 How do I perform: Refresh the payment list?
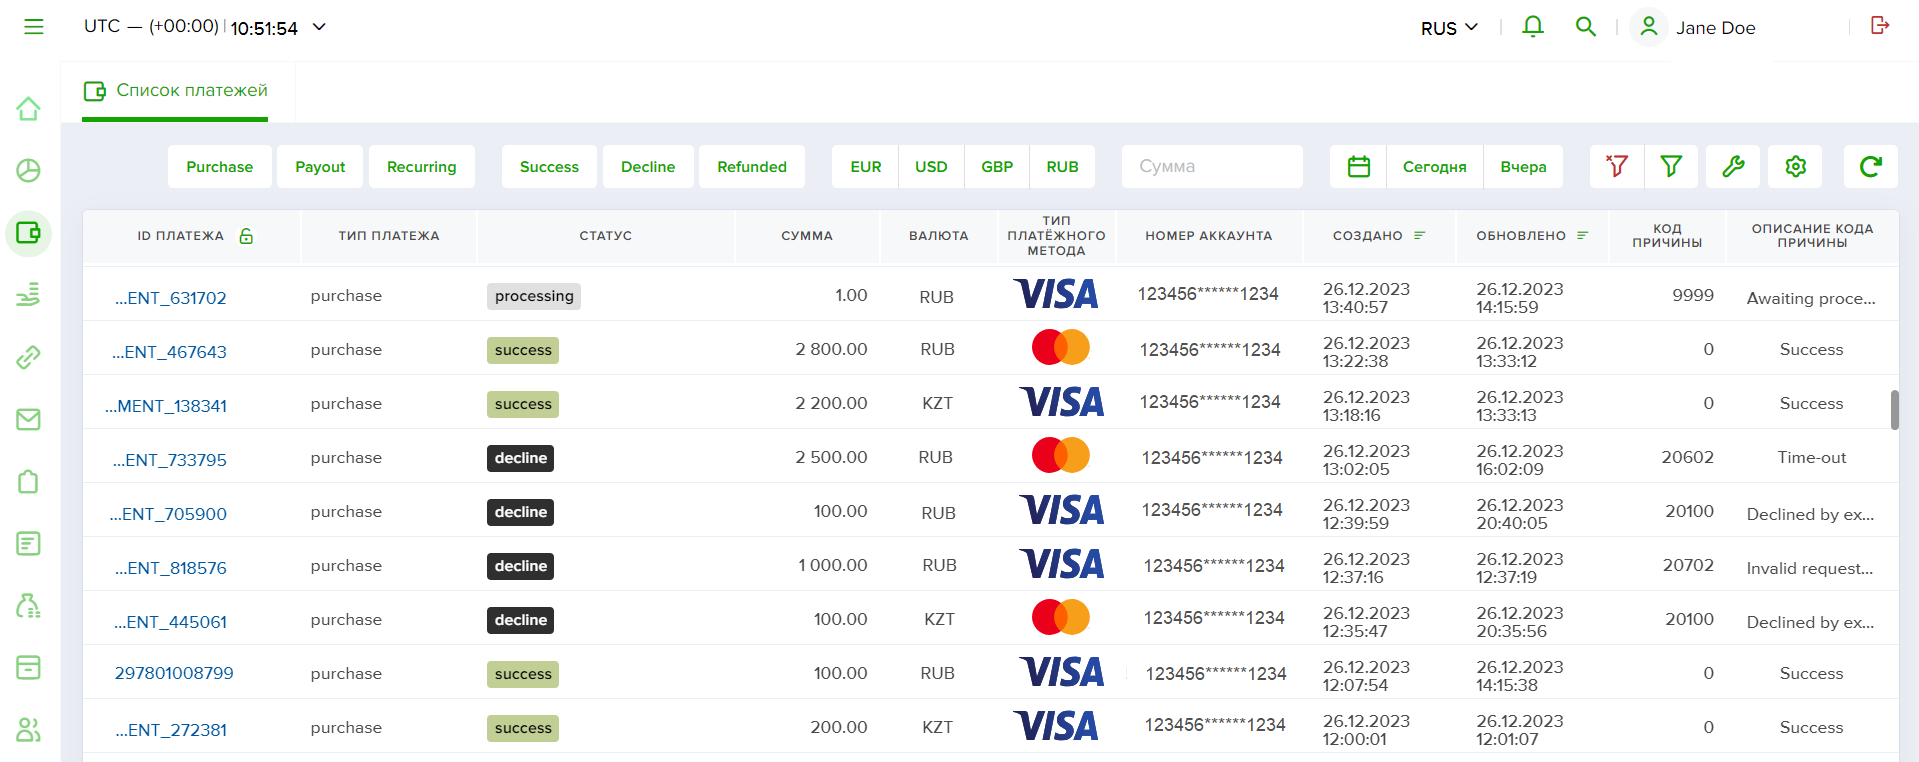click(1870, 166)
